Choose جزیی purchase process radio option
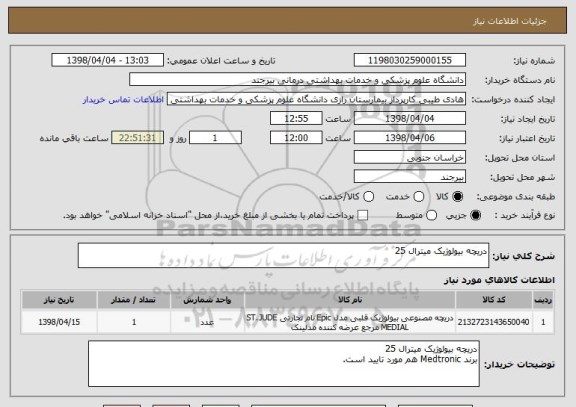The width and height of the screenshot is (576, 407). pos(475,216)
